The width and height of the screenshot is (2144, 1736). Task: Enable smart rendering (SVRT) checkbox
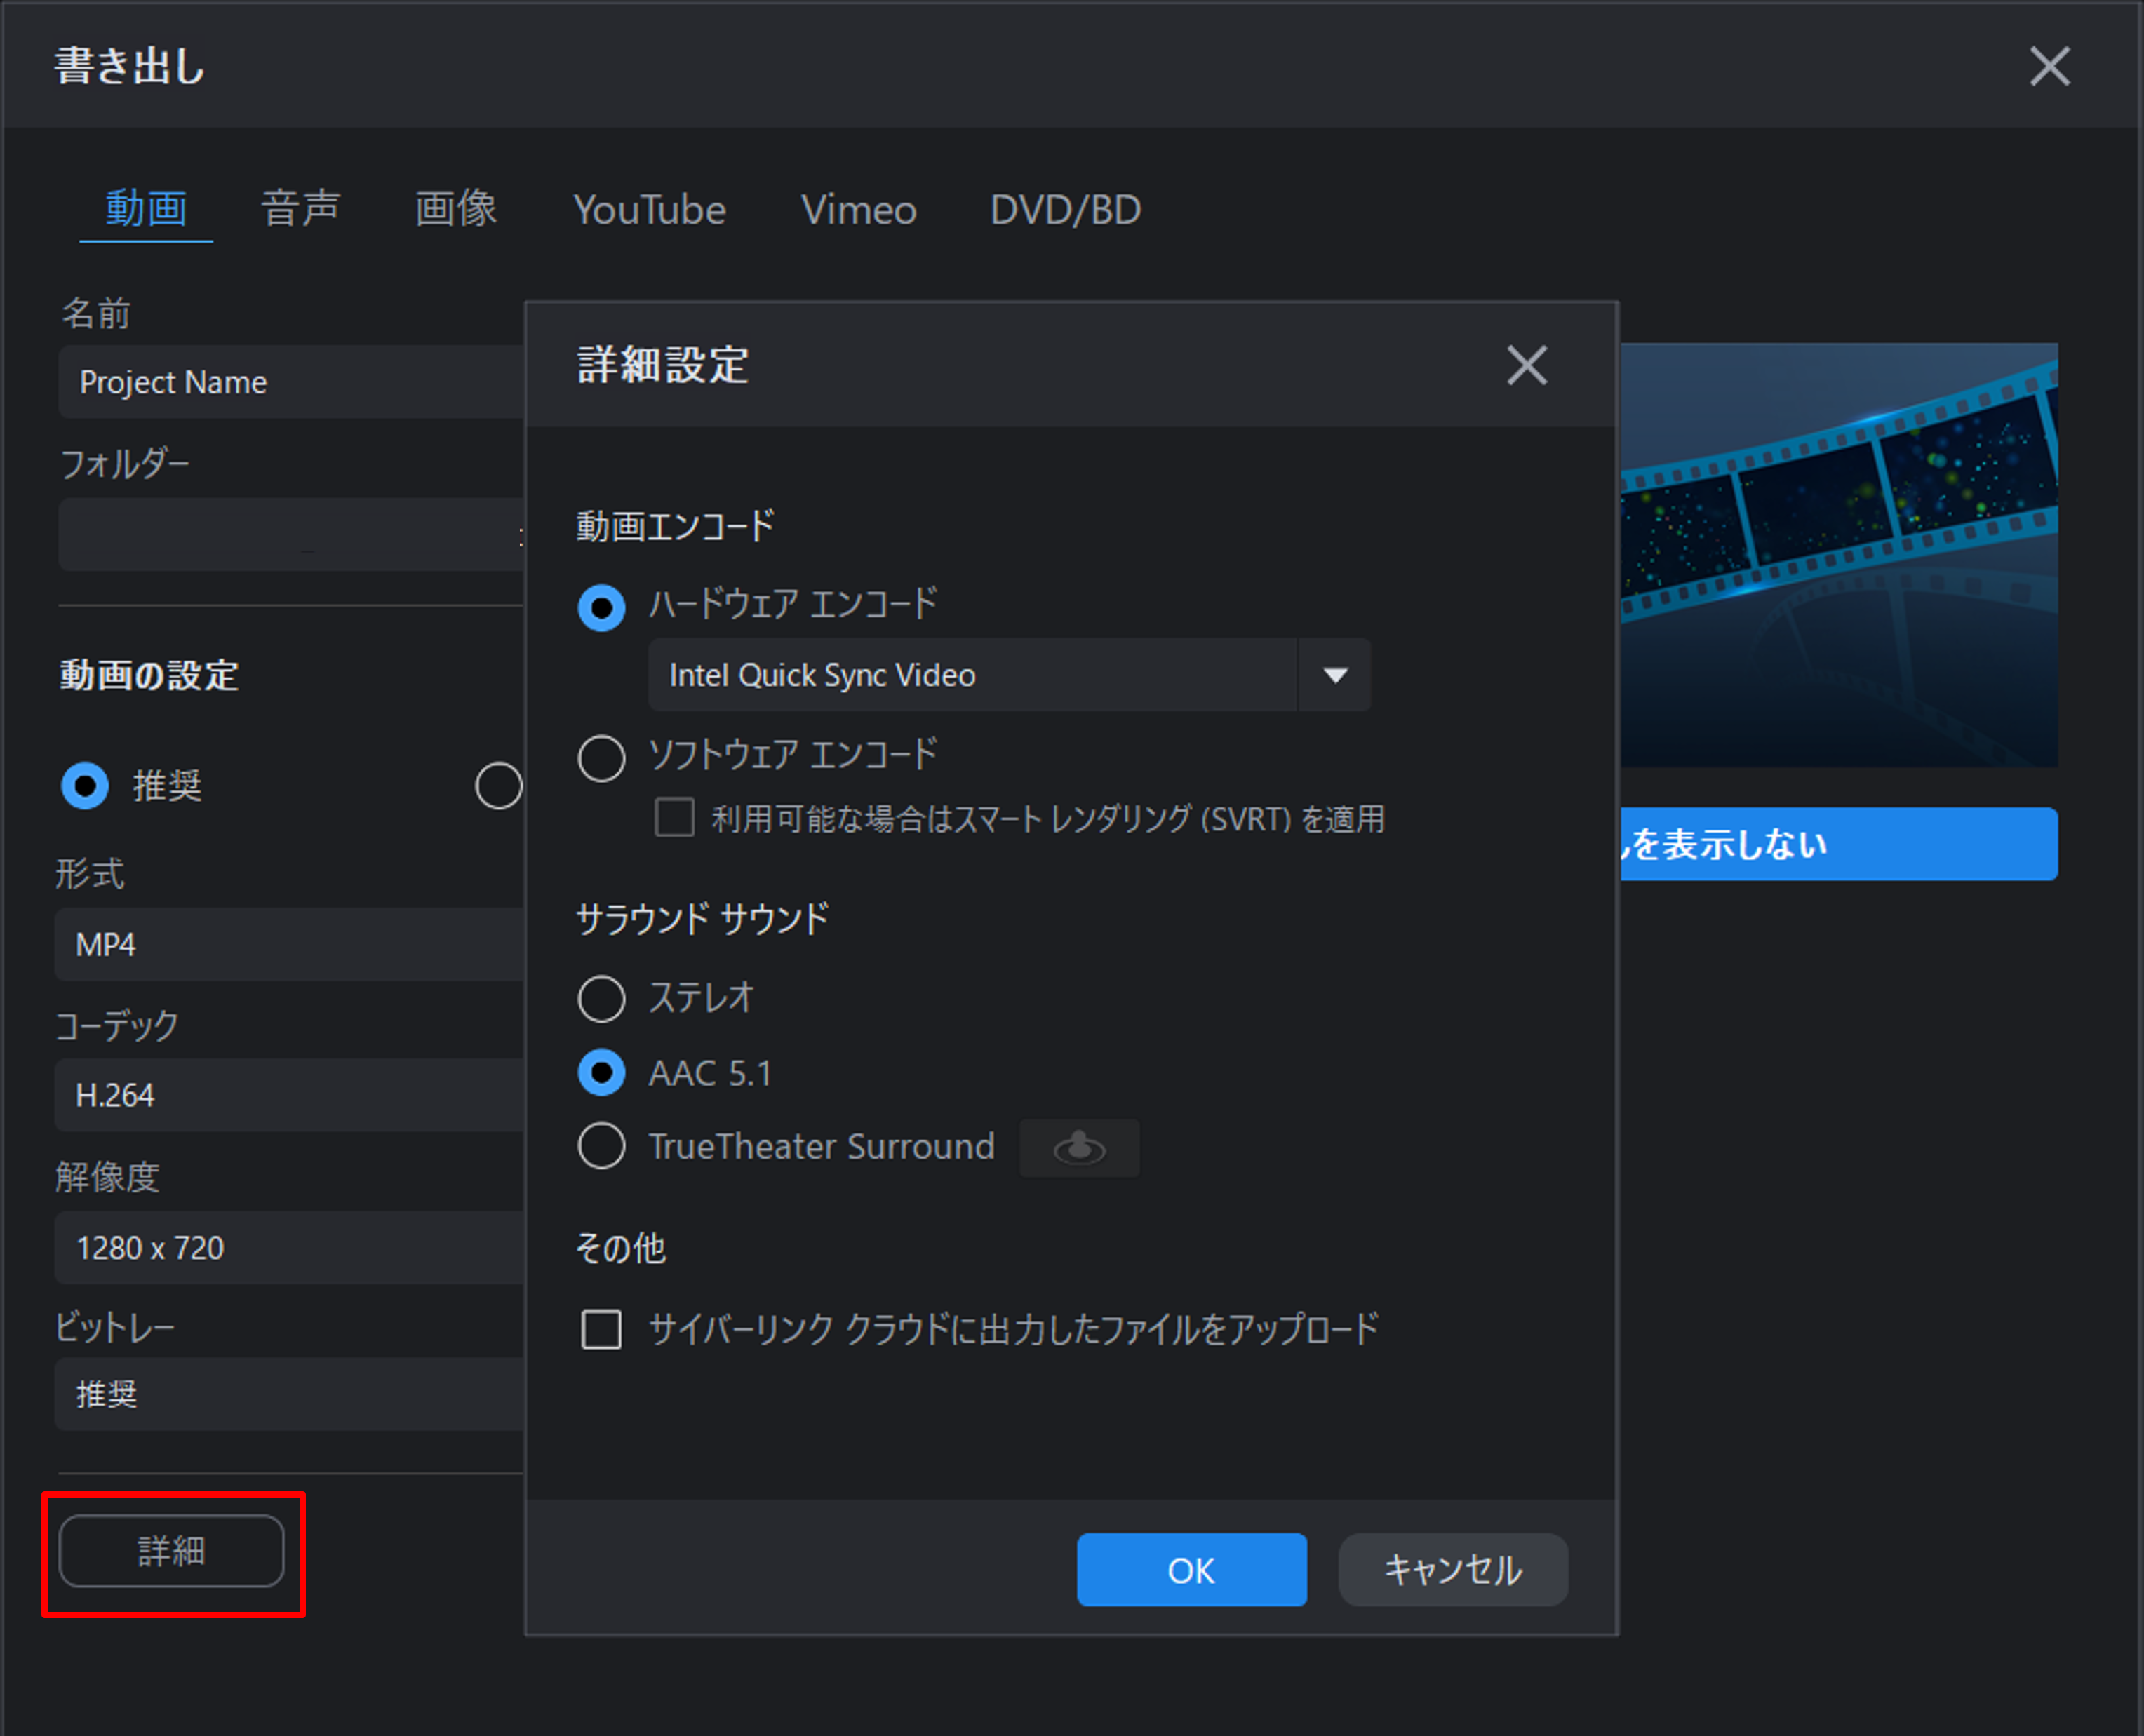pos(674,817)
